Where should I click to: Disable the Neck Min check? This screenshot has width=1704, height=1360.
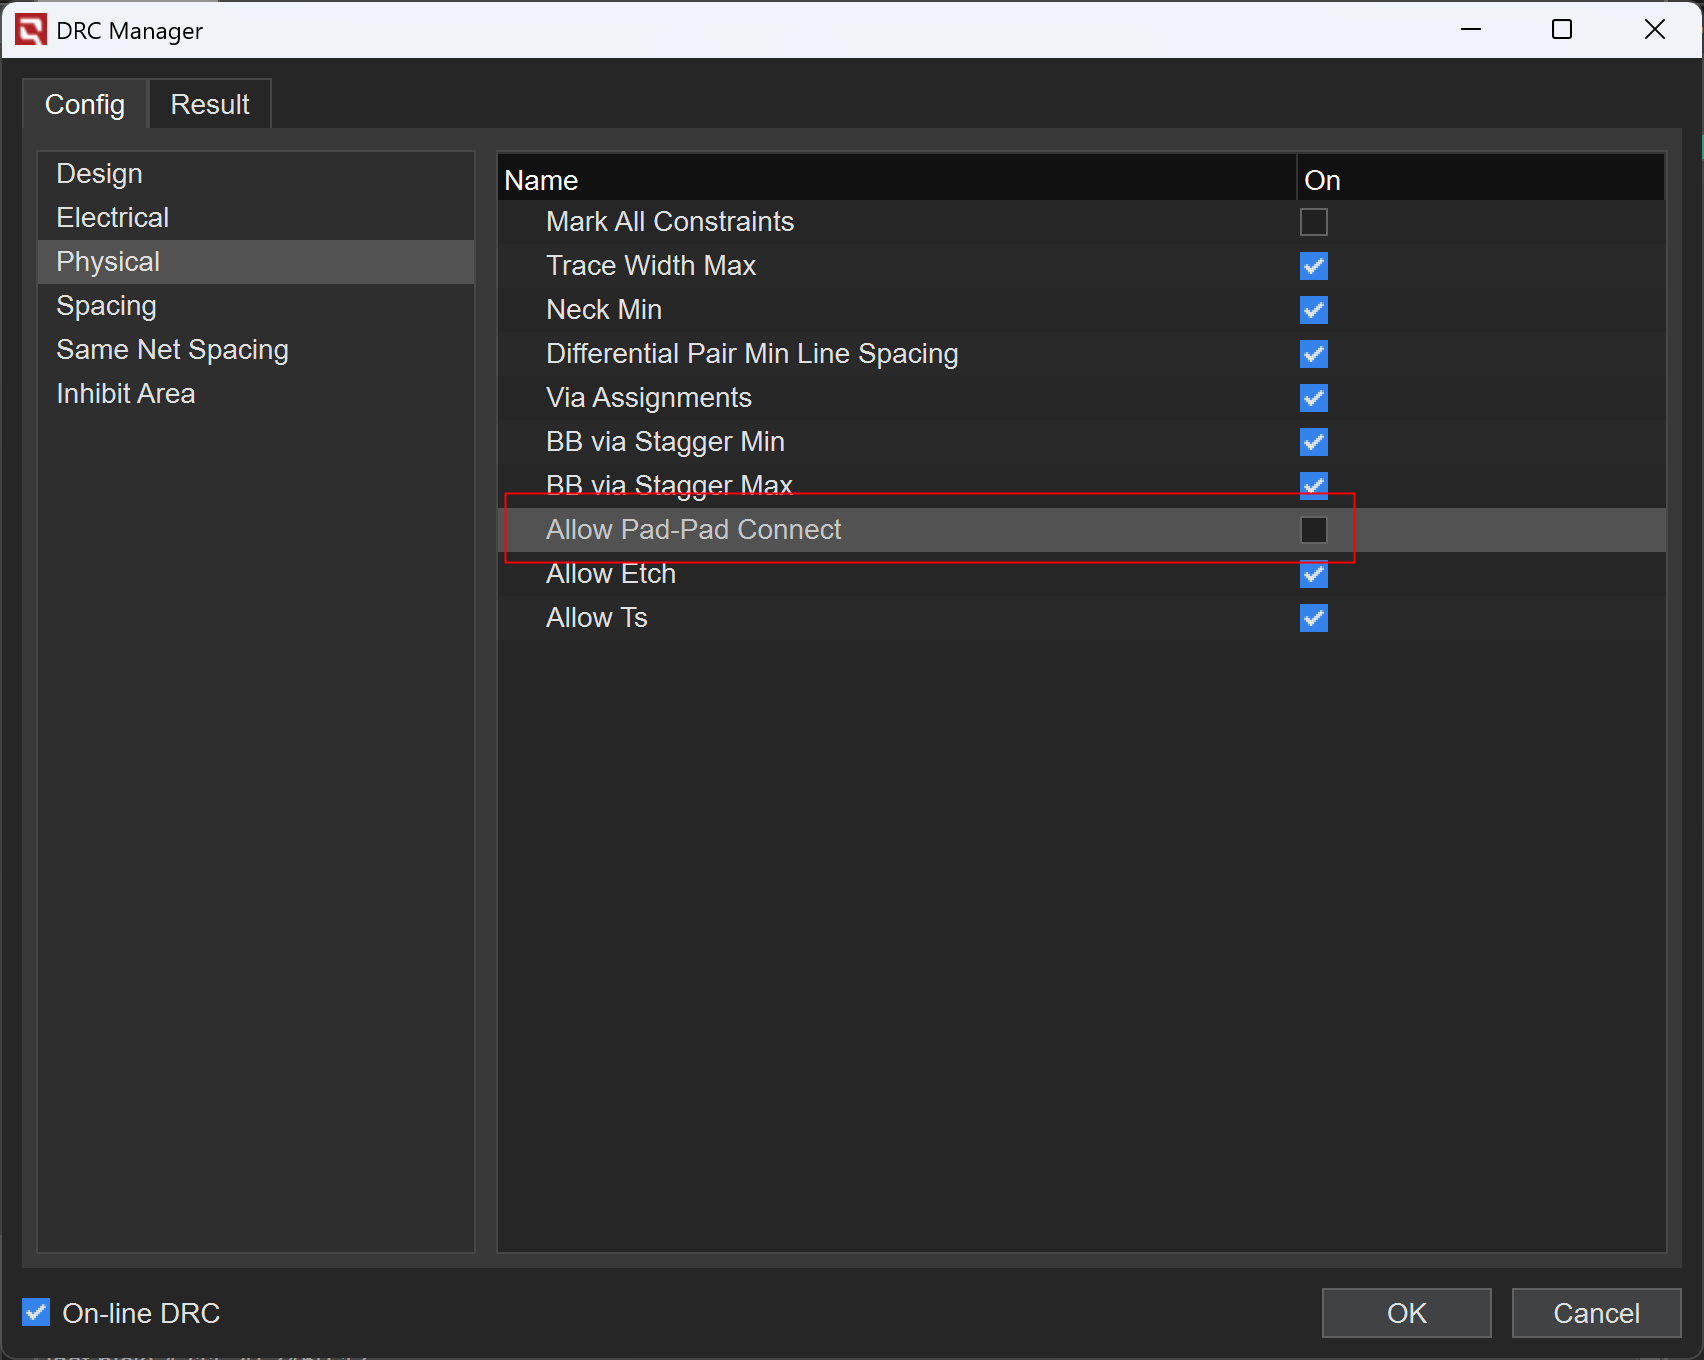(1313, 310)
